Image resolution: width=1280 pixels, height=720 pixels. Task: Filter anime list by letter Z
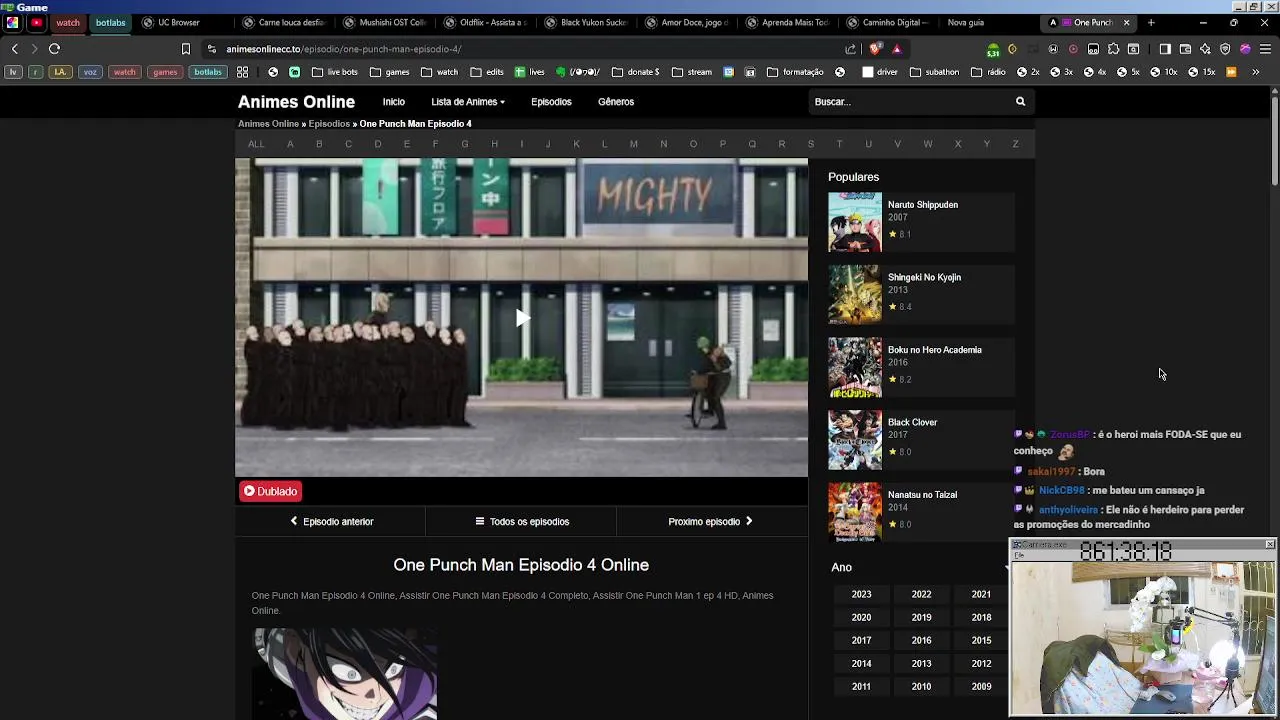(1015, 144)
